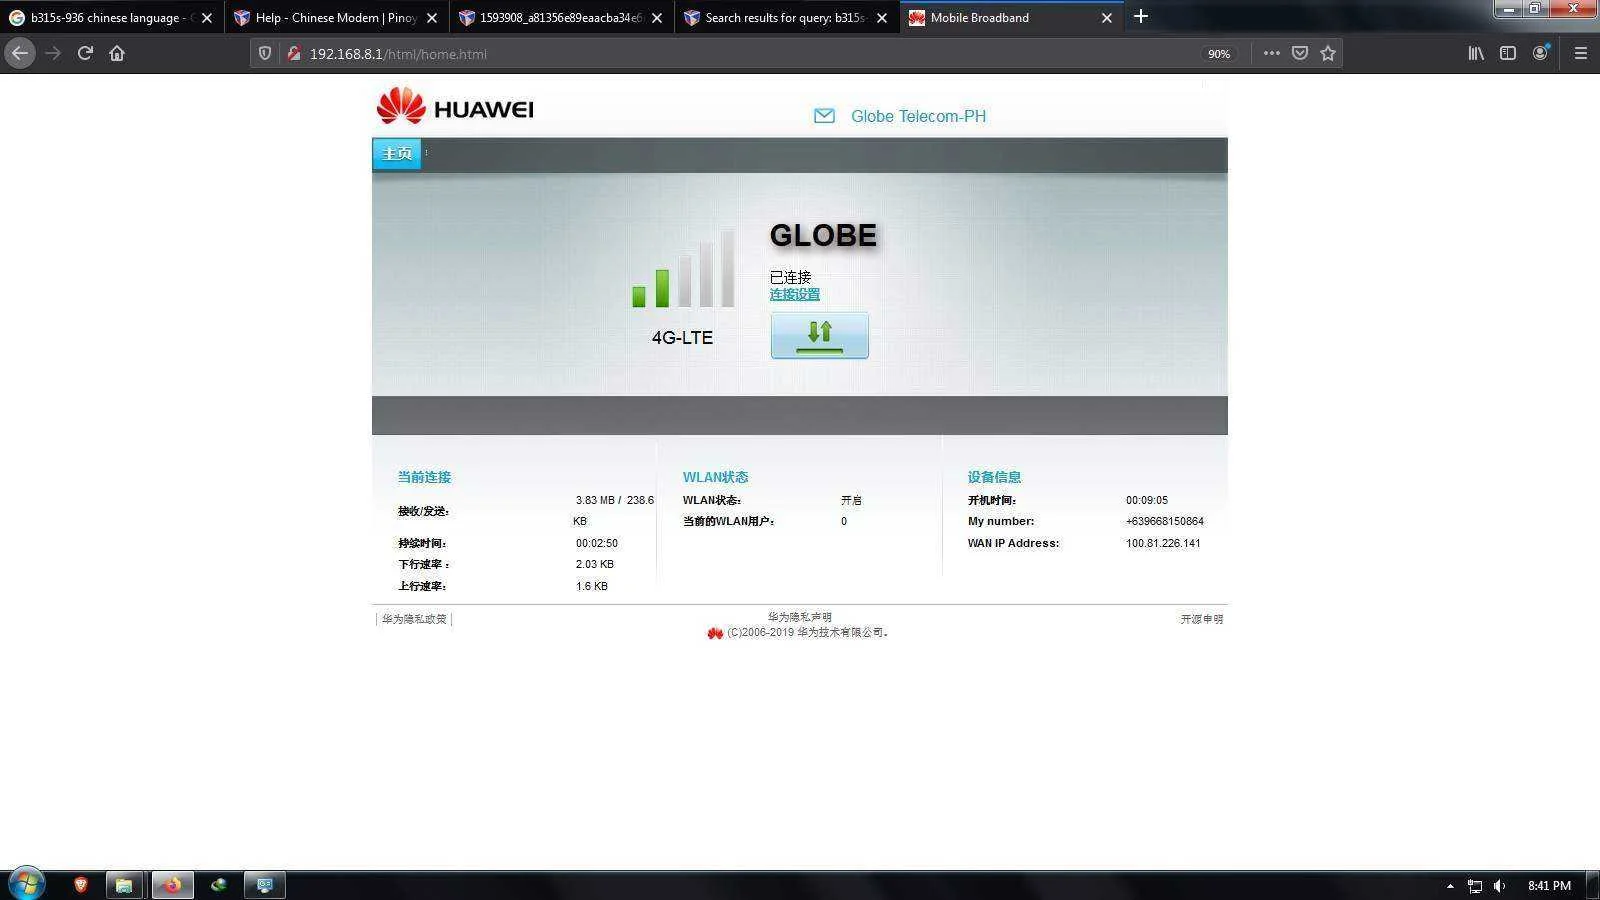This screenshot has width=1600, height=900.
Task: Open the volume speaker tray icon
Action: coord(1499,885)
